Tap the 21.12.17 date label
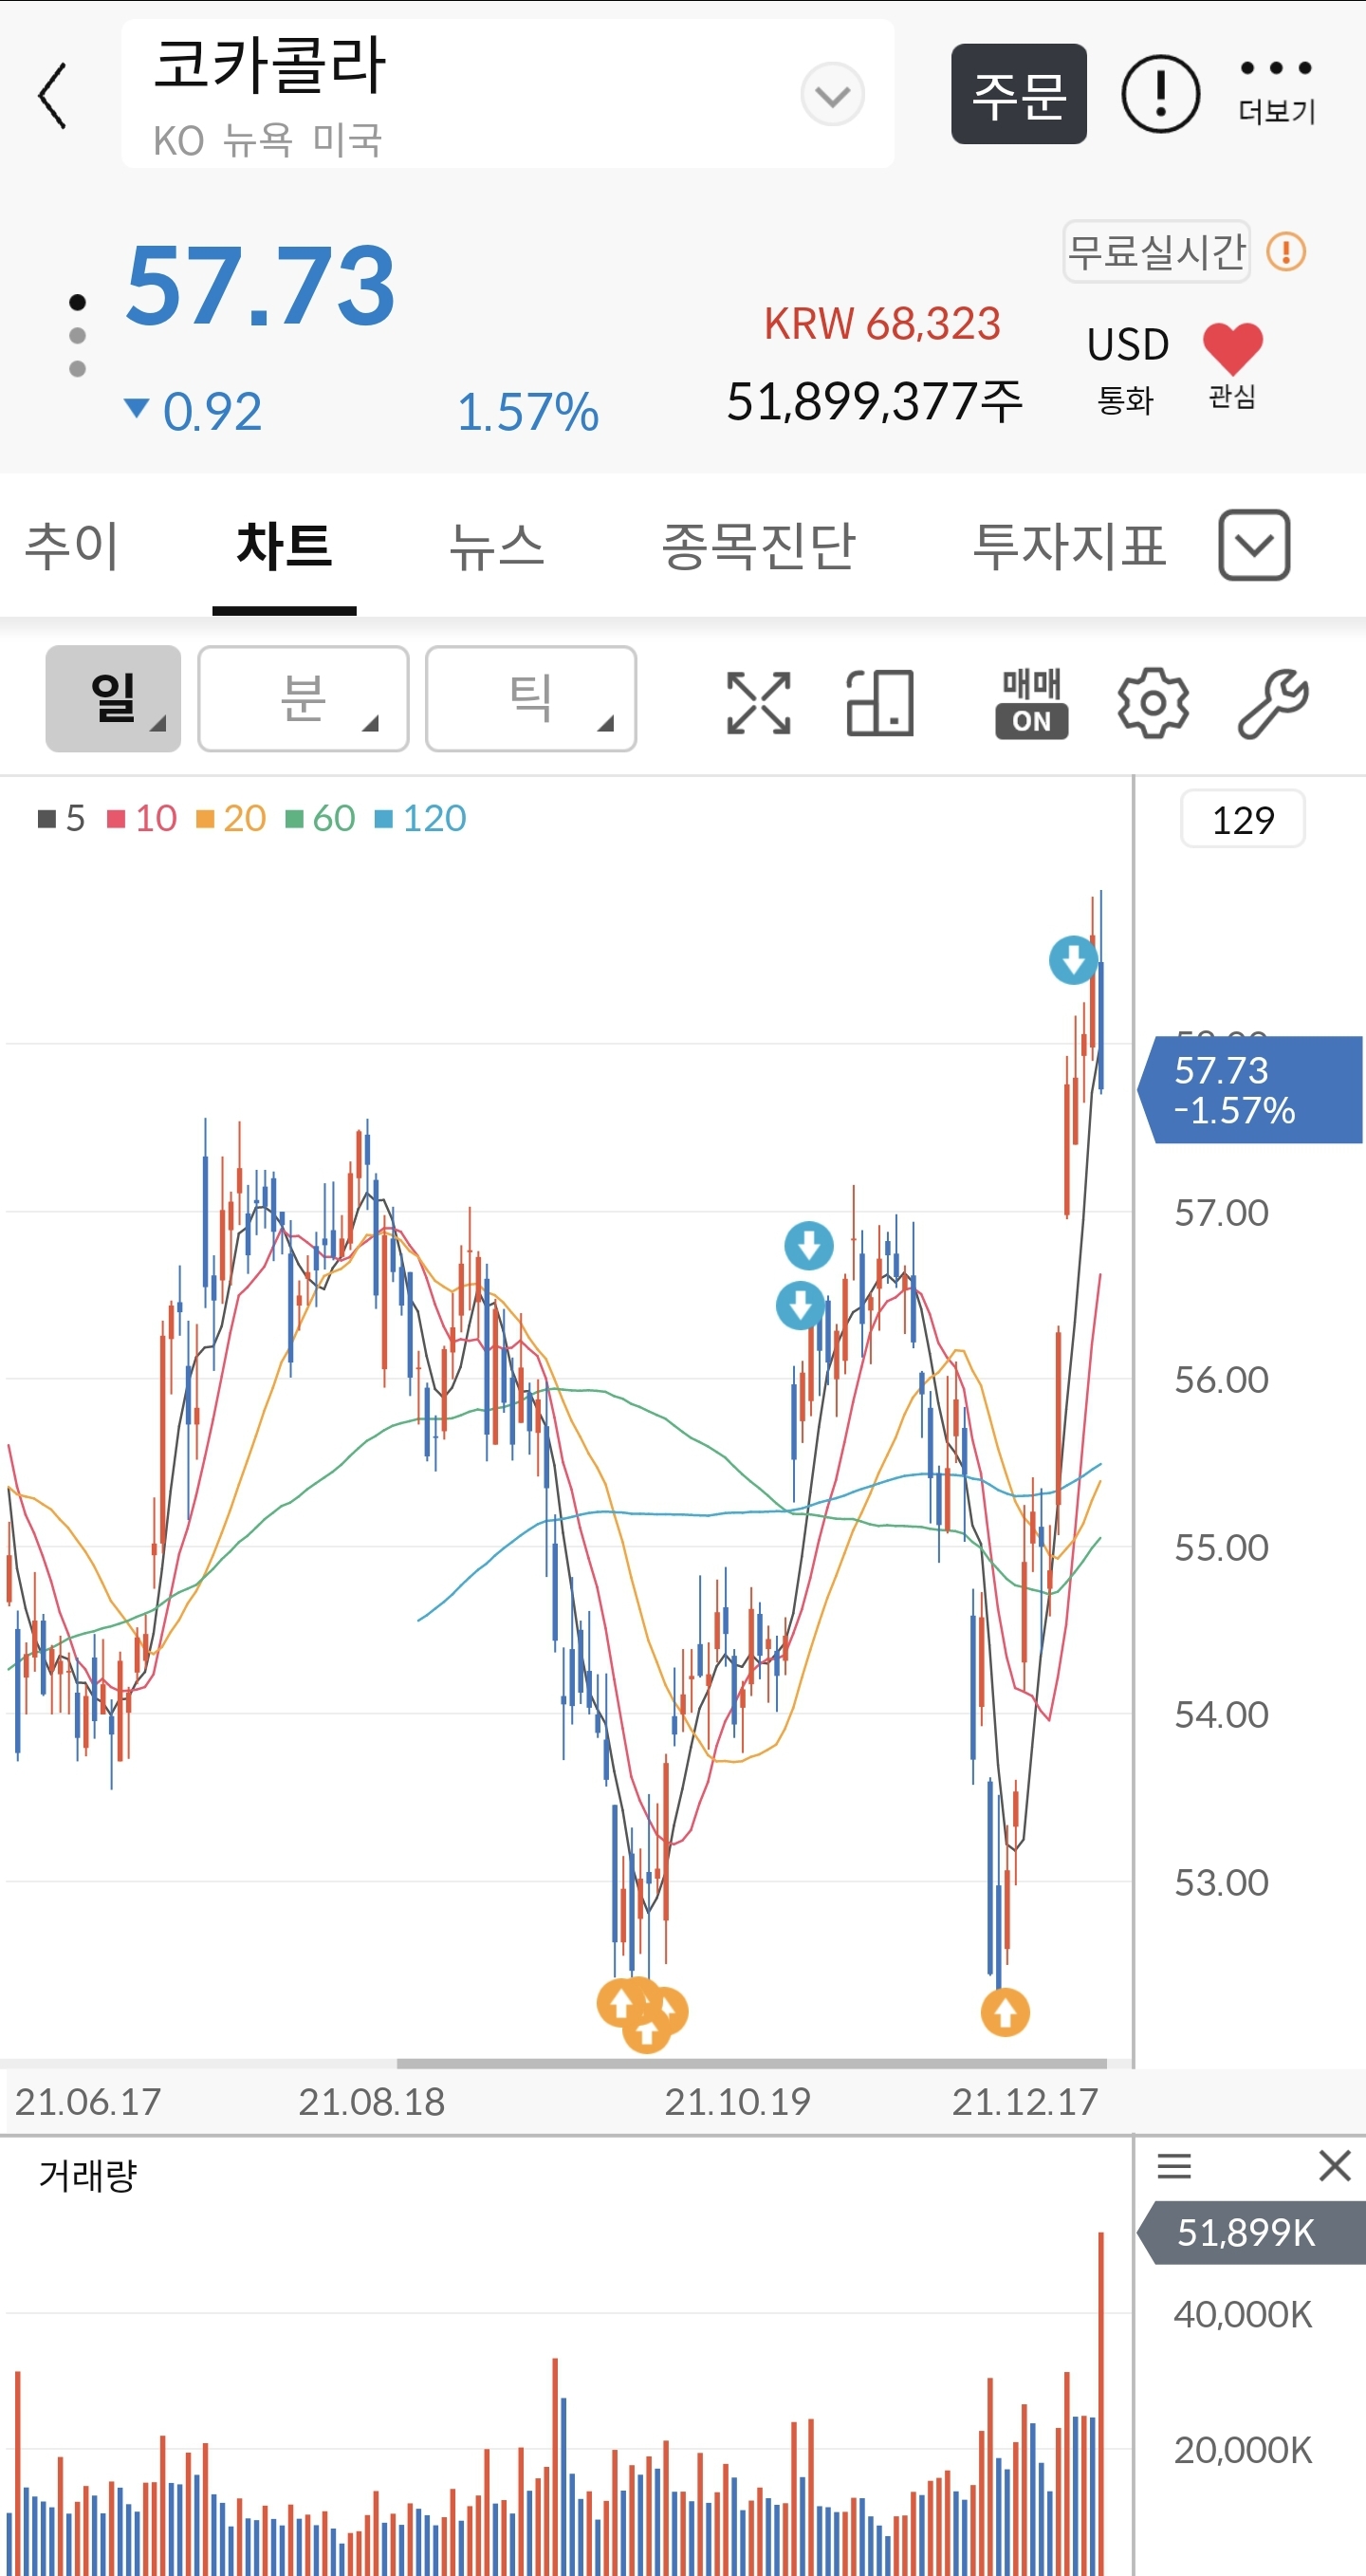Viewport: 1366px width, 2576px height. point(1025,2101)
